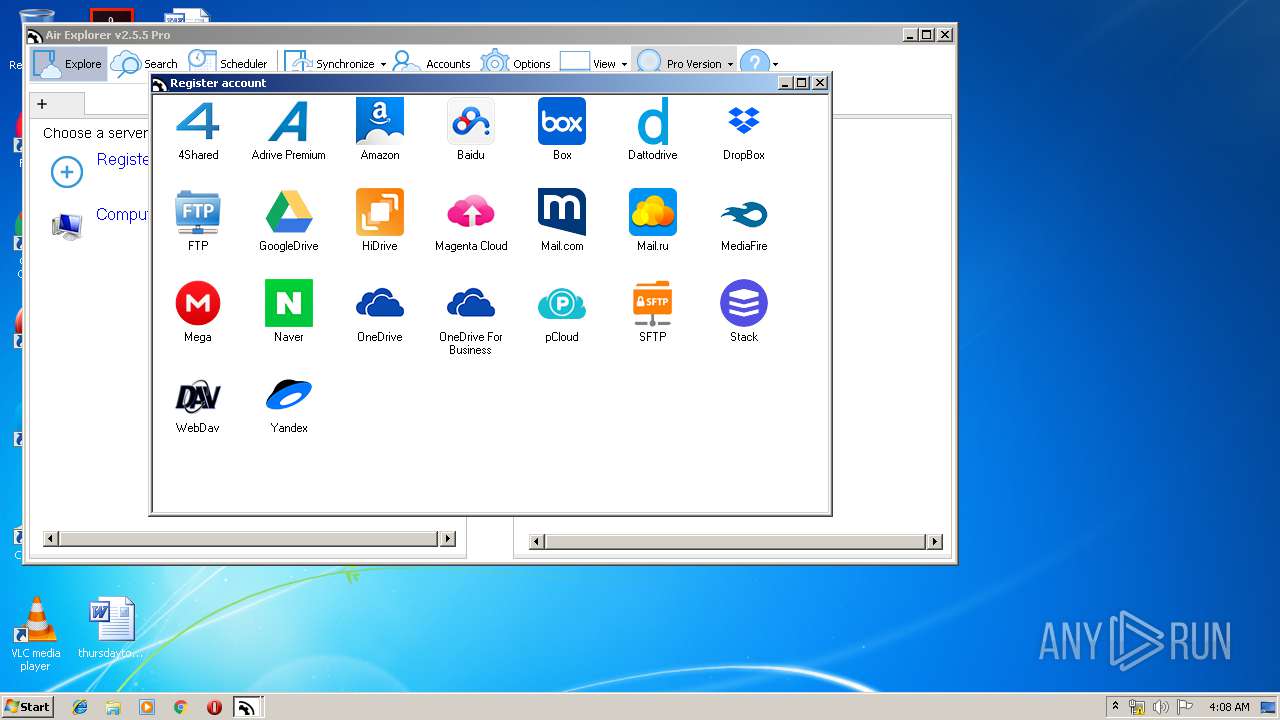Screen dimensions: 1280x720
Task: Click the Synchronize toolbar button
Action: [330, 63]
